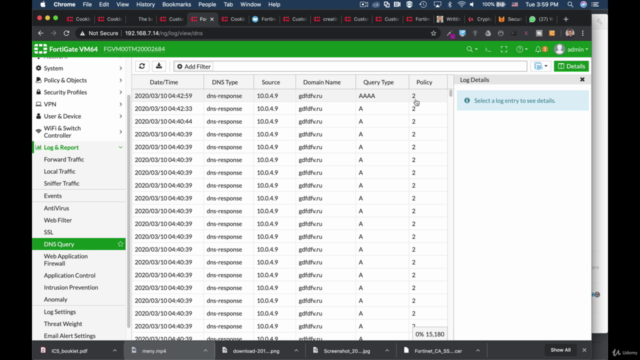Open Log Settings page
640x360 pixels.
(60, 312)
